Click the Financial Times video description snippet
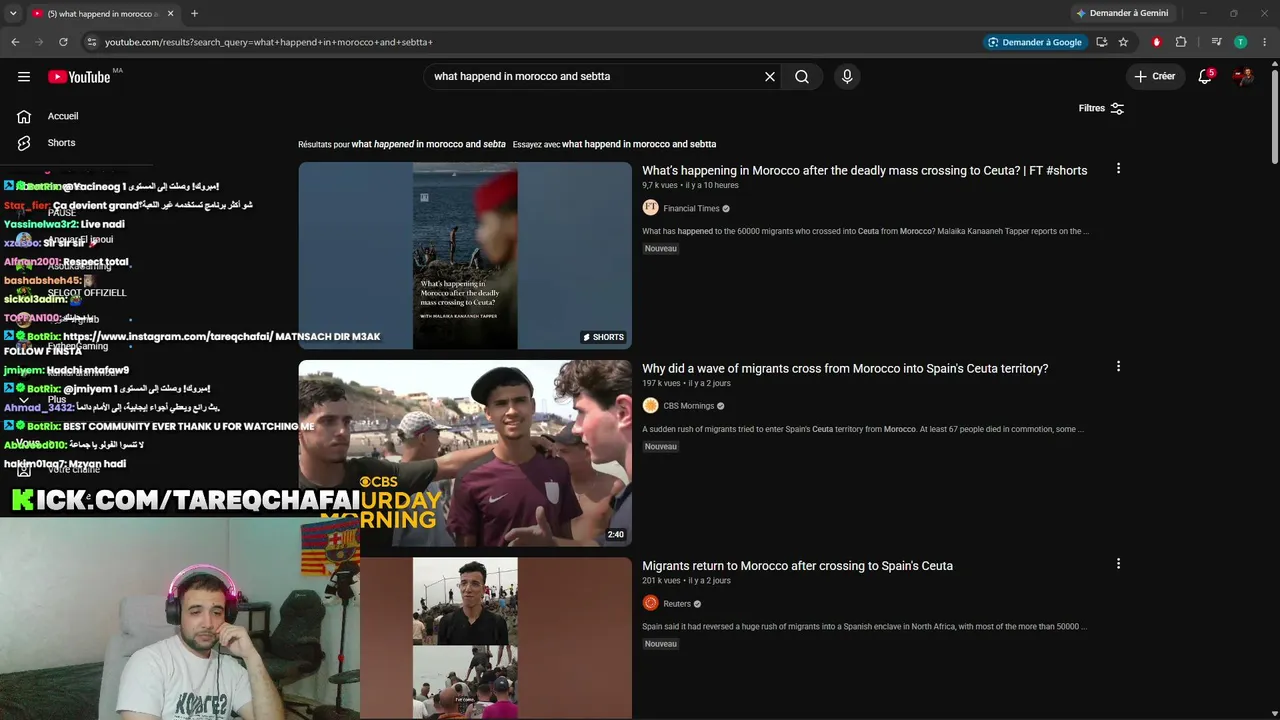 865,231
